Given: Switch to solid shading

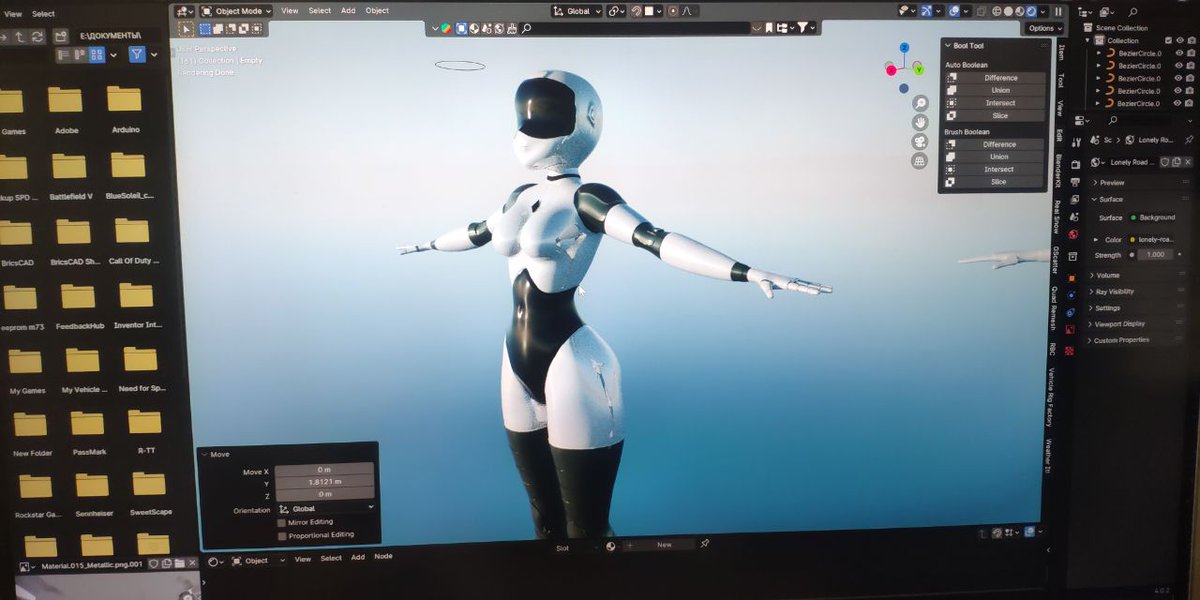Looking at the screenshot, I should click(1008, 11).
